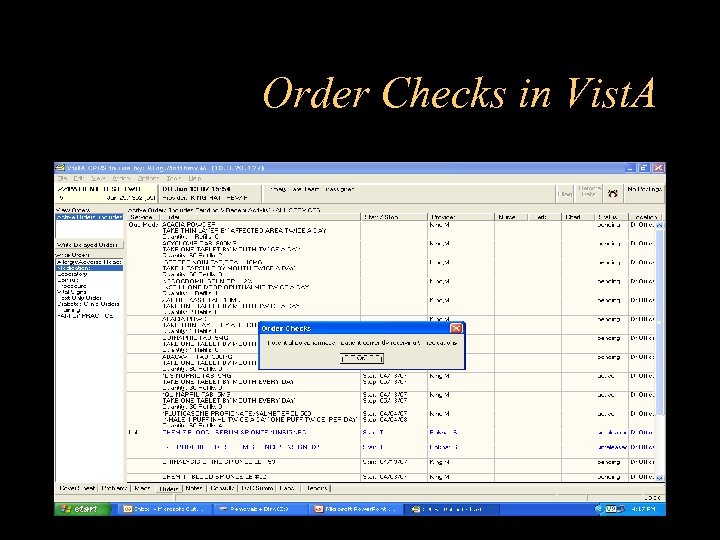The height and width of the screenshot is (540, 720).
Task: Open the Tools menu
Action: (x=174, y=178)
